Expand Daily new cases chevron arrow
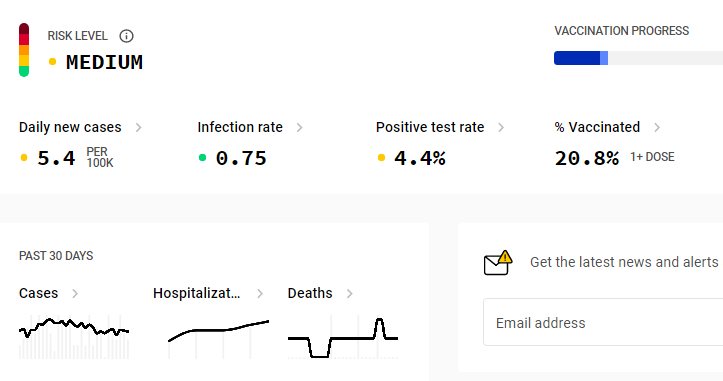The image size is (723, 381). tap(138, 127)
